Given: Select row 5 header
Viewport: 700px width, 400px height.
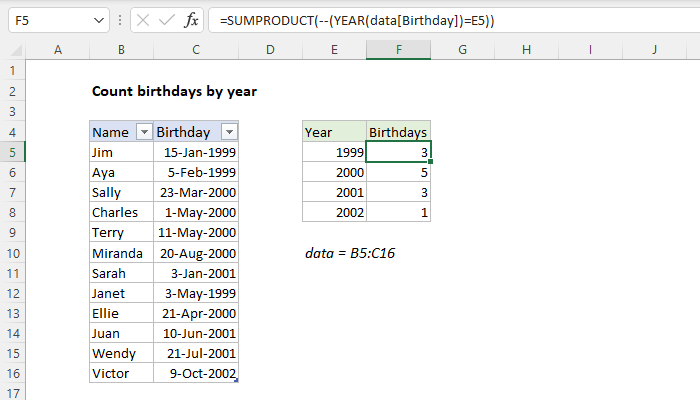Looking at the screenshot, I should tap(12, 152).
